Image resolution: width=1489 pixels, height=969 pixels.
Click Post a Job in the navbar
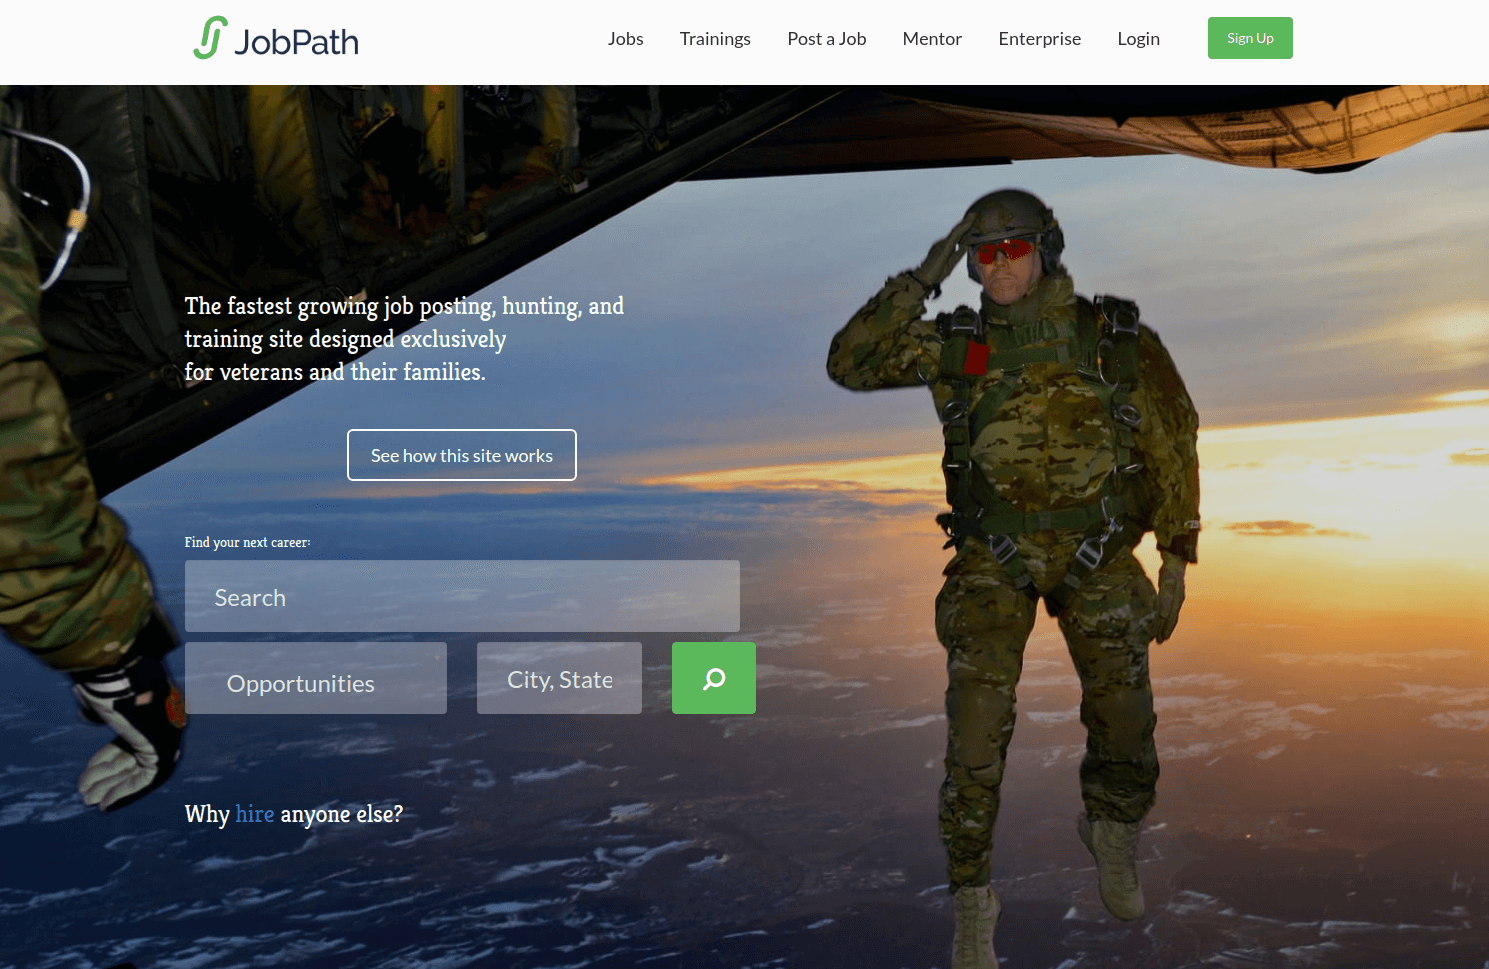pos(826,39)
